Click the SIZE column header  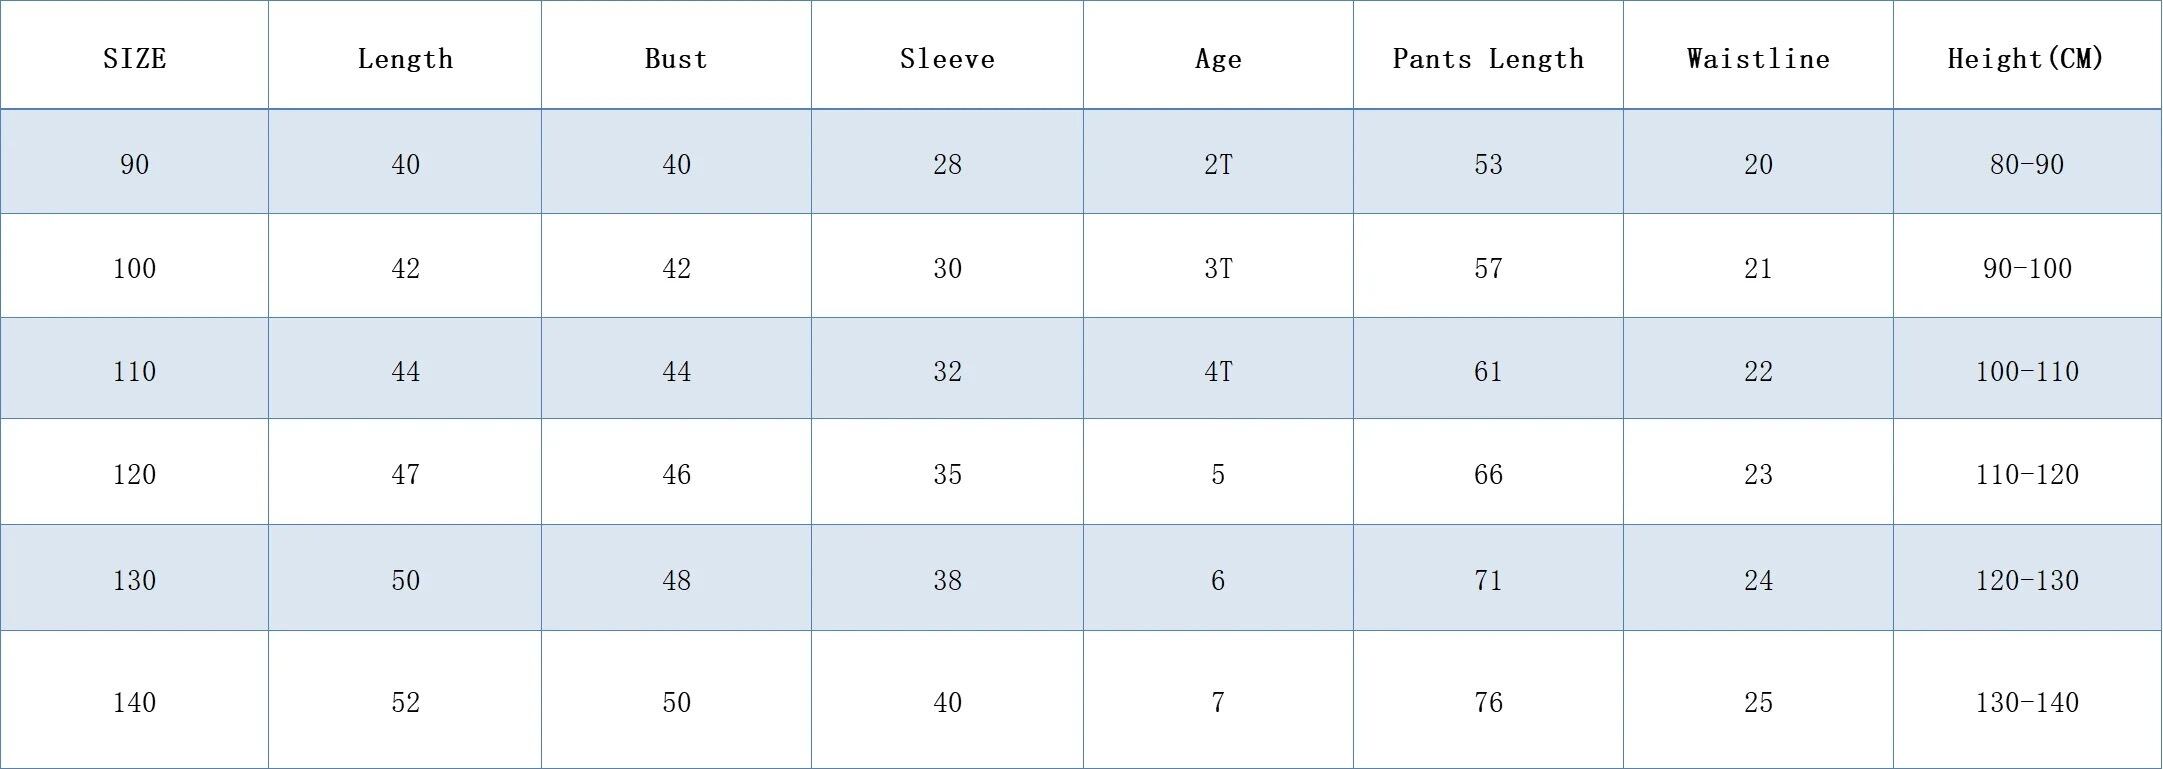click(x=134, y=58)
